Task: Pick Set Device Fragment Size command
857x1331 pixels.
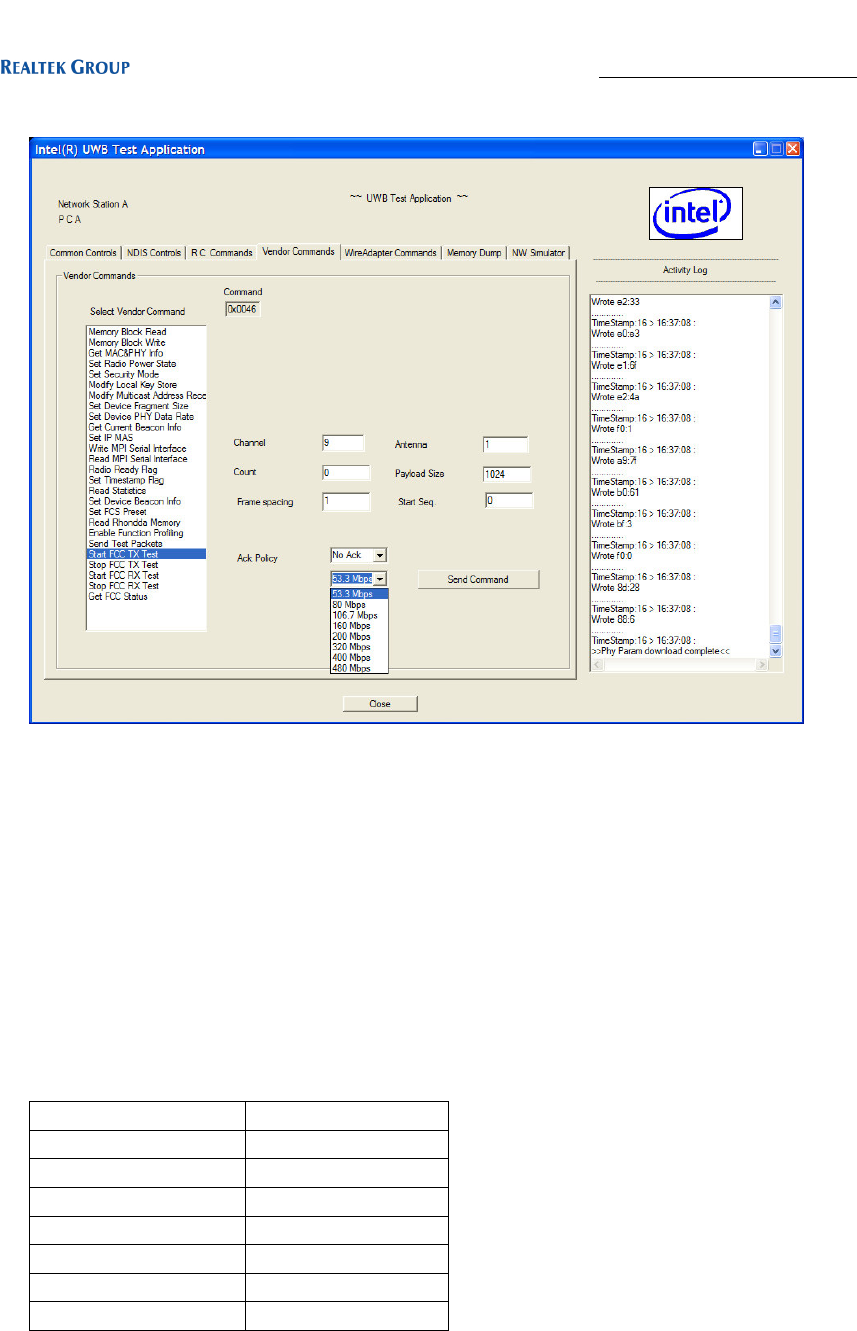Action: click(x=146, y=406)
